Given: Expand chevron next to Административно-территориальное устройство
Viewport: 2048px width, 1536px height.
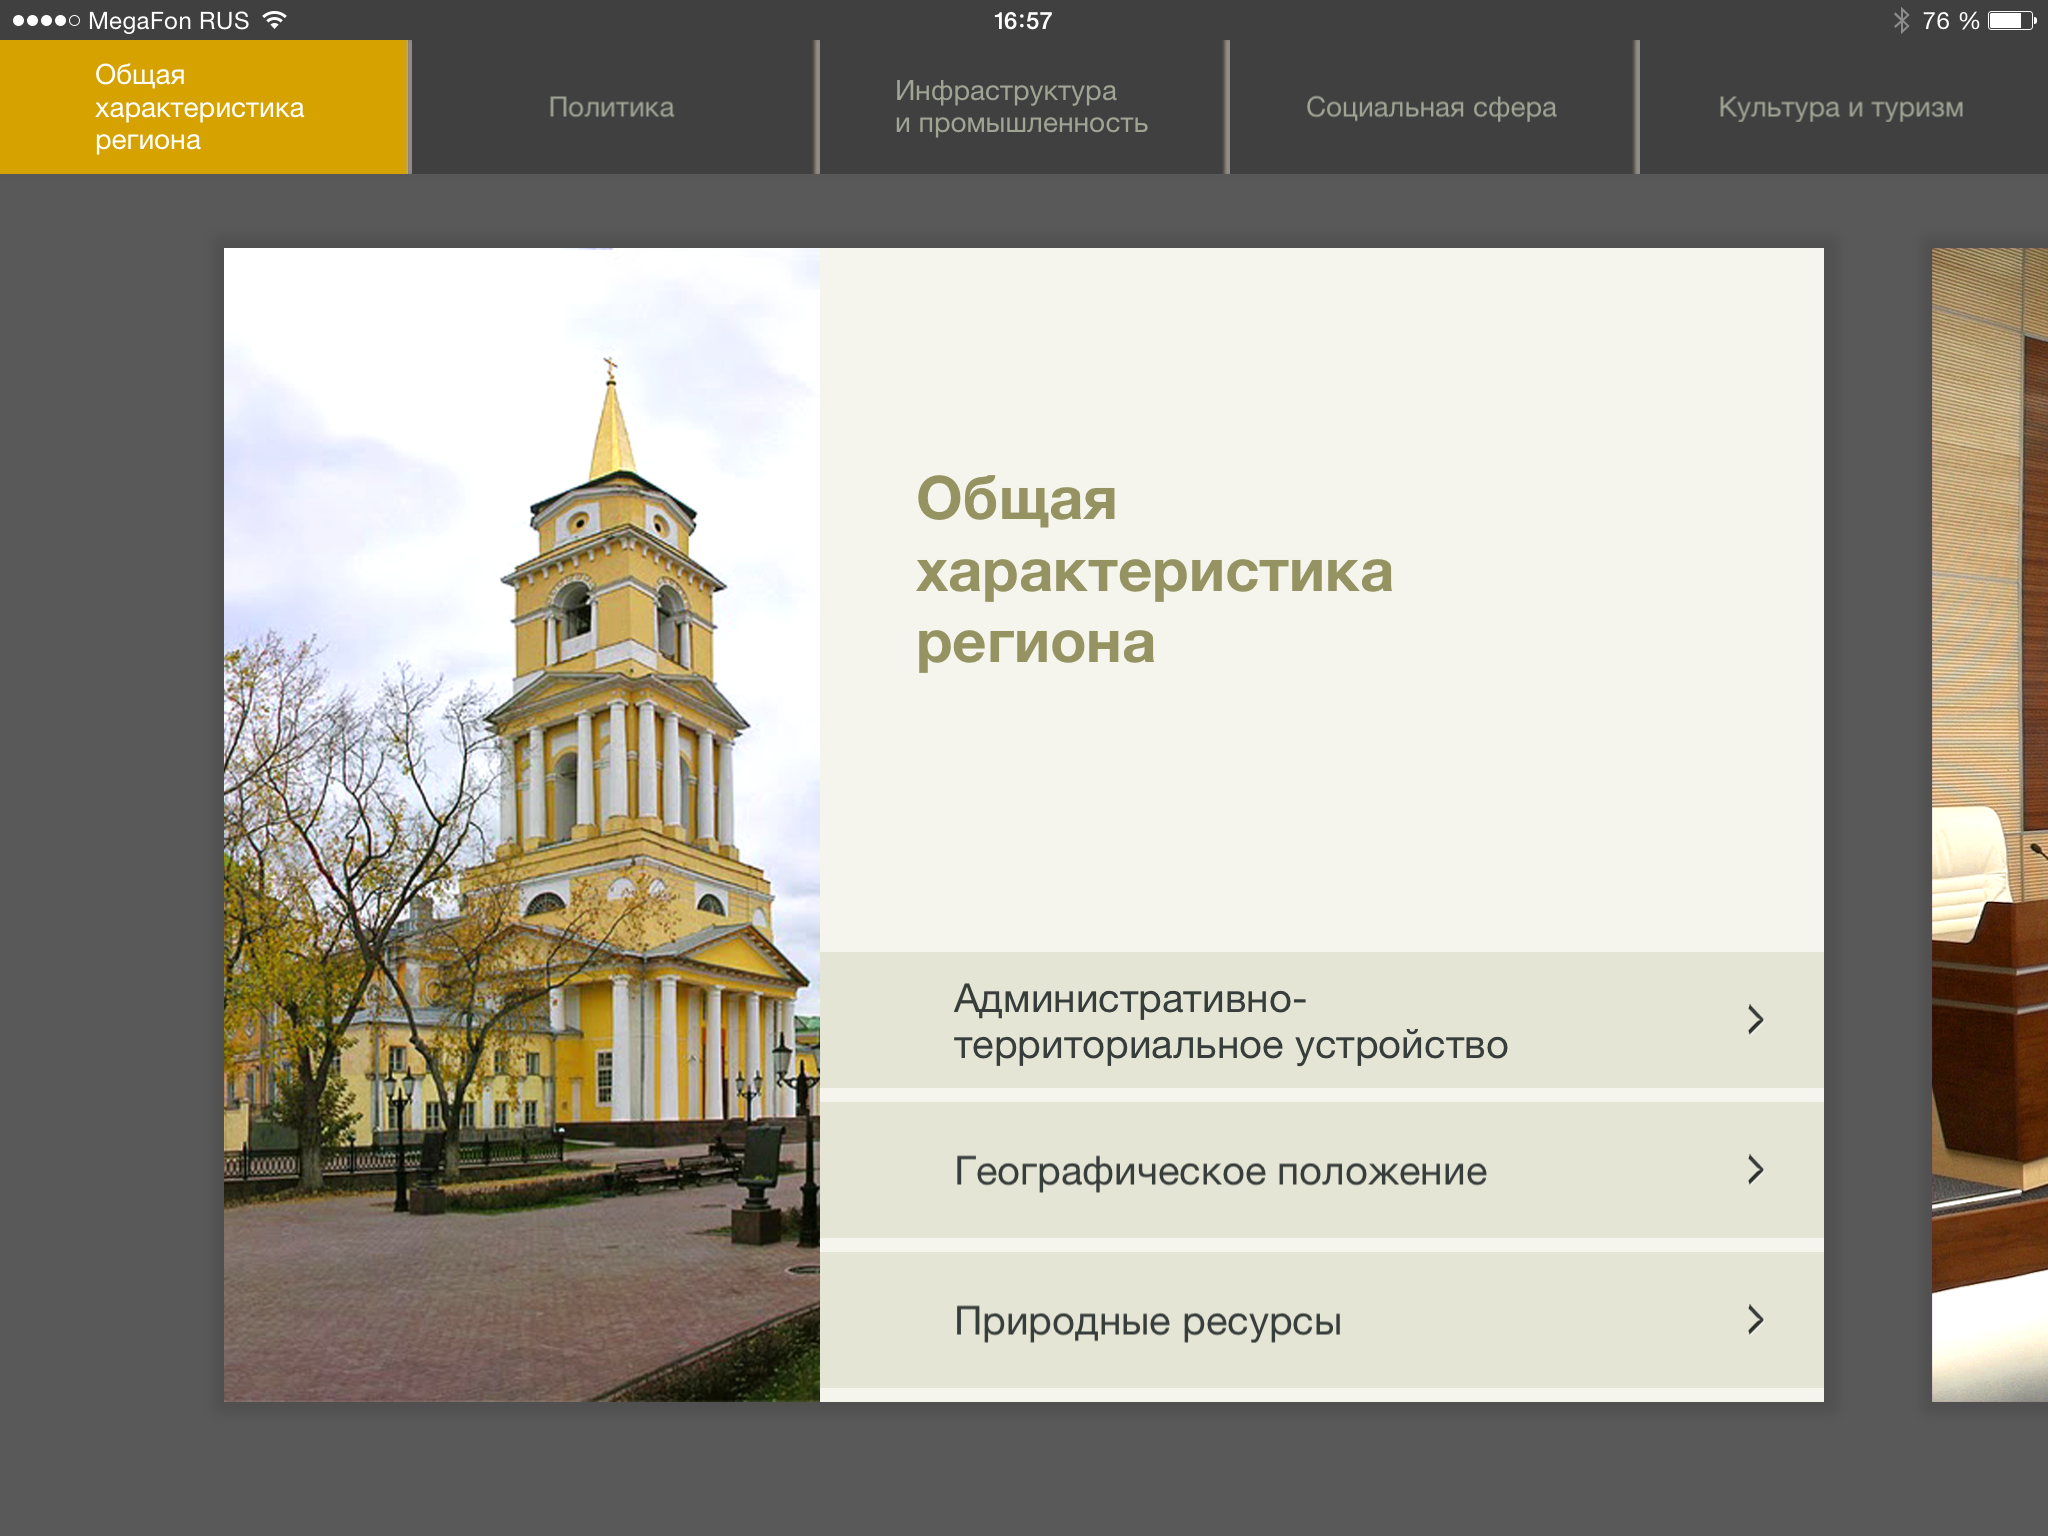Looking at the screenshot, I should click(x=1755, y=1020).
